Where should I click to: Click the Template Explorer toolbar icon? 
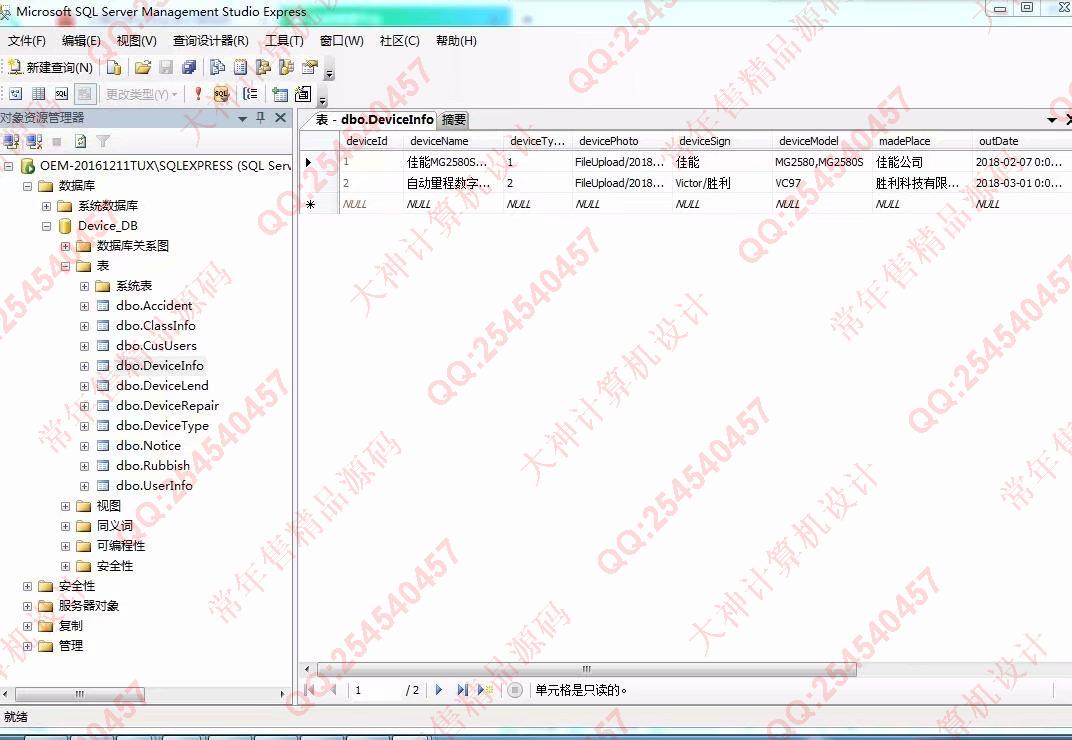(286, 67)
